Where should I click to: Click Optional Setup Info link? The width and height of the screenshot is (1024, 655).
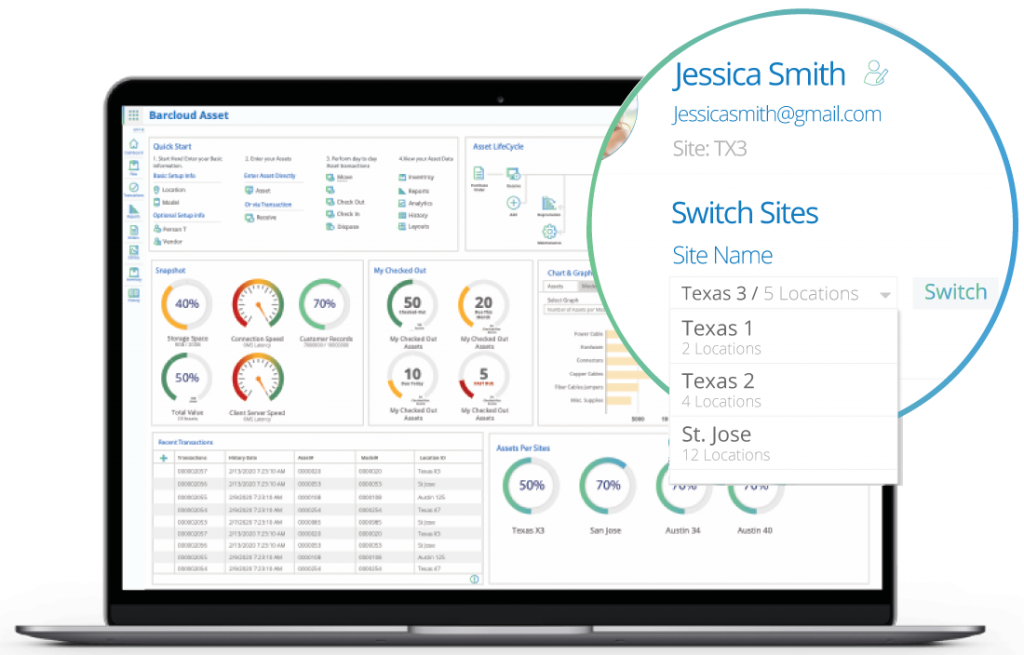179,215
